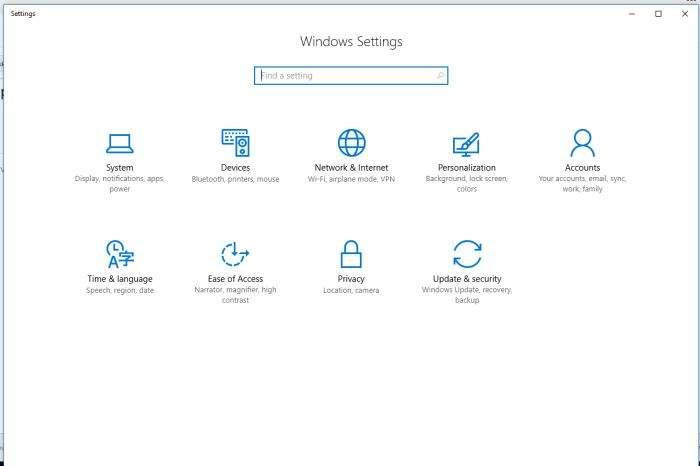
Task: Click 'Location, camera' description
Action: (351, 290)
